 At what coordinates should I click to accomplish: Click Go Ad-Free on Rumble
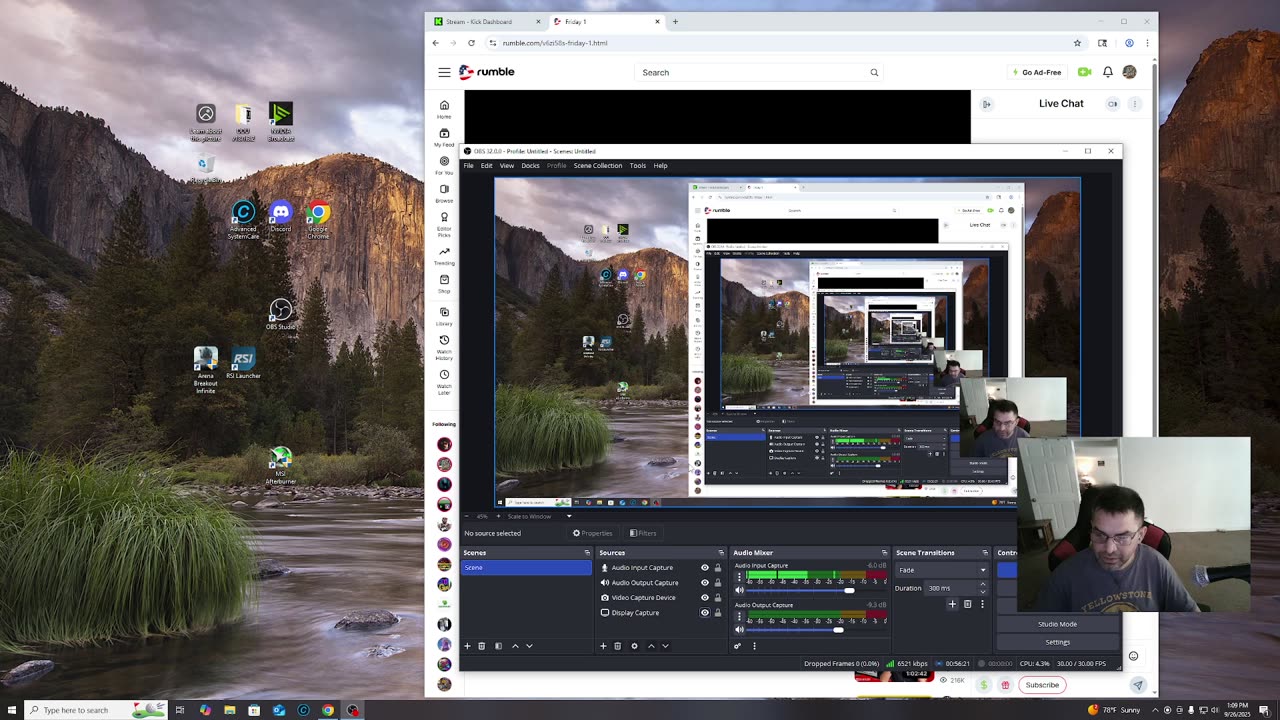pyautogui.click(x=1036, y=72)
